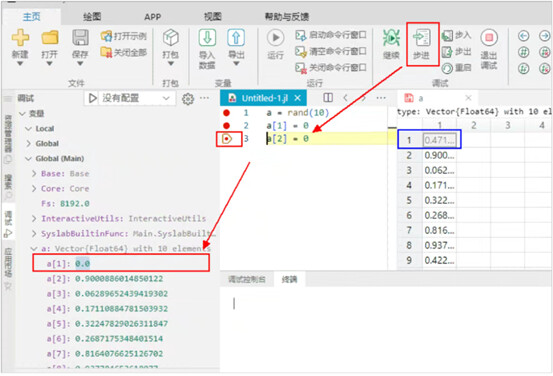The width and height of the screenshot is (553, 376).
Task: Open editor more actions ellipsis
Action: tap(381, 98)
